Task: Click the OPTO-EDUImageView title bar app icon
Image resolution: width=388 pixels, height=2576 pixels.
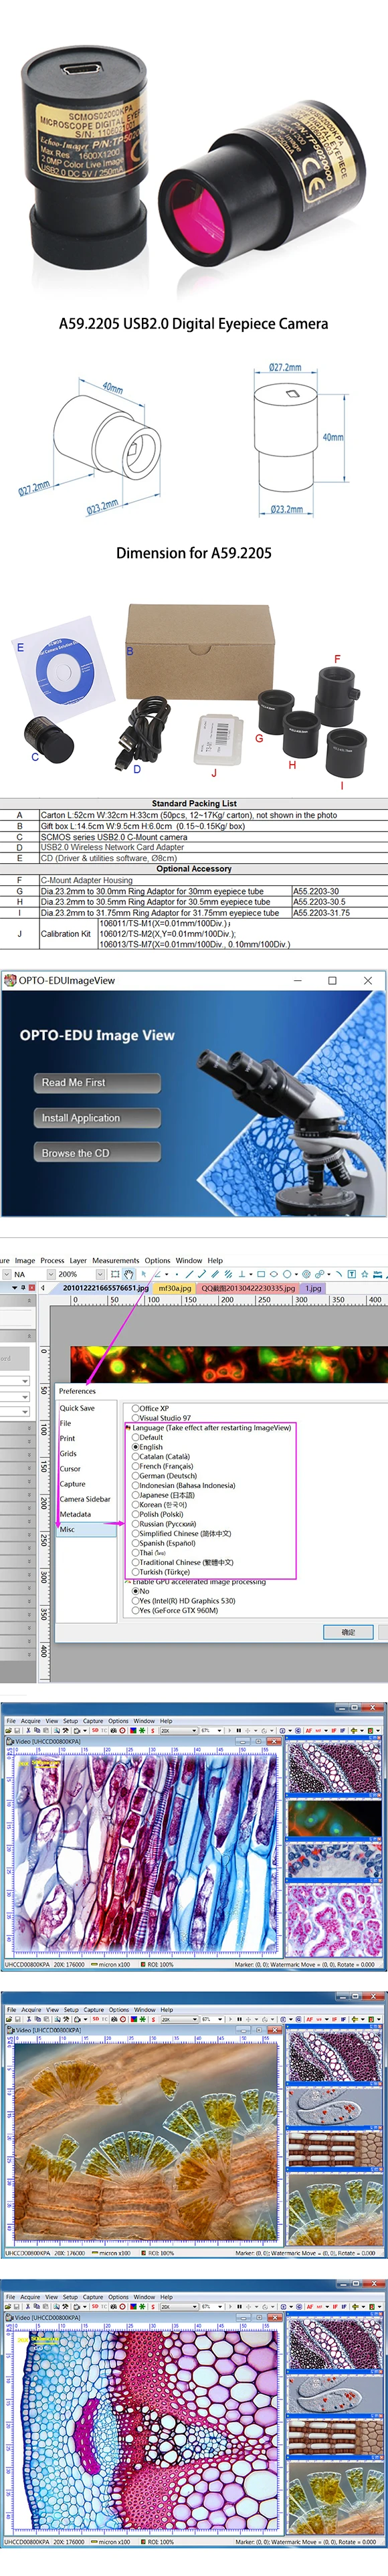Action: pos(9,980)
